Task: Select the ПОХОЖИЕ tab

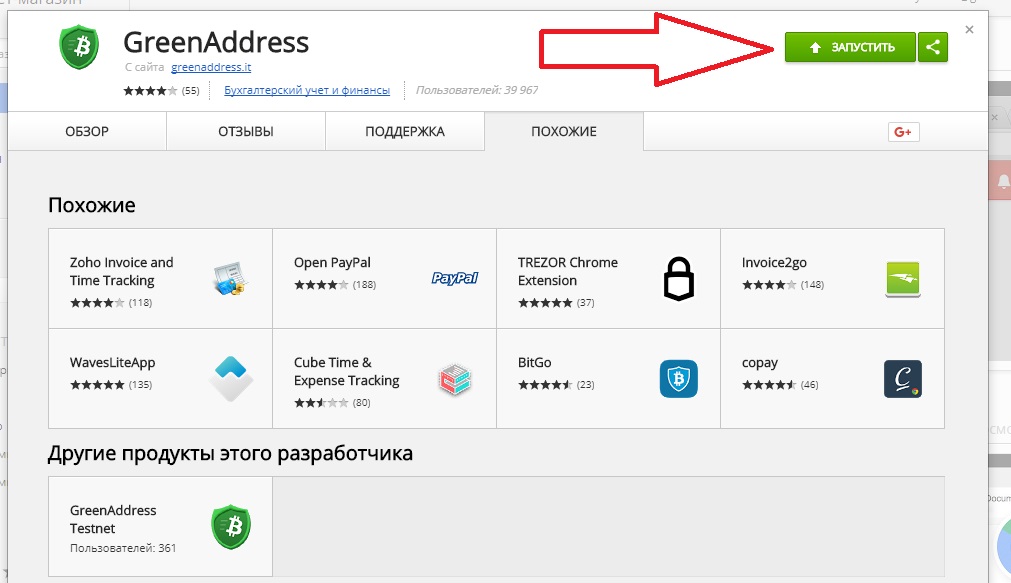Action: click(564, 132)
